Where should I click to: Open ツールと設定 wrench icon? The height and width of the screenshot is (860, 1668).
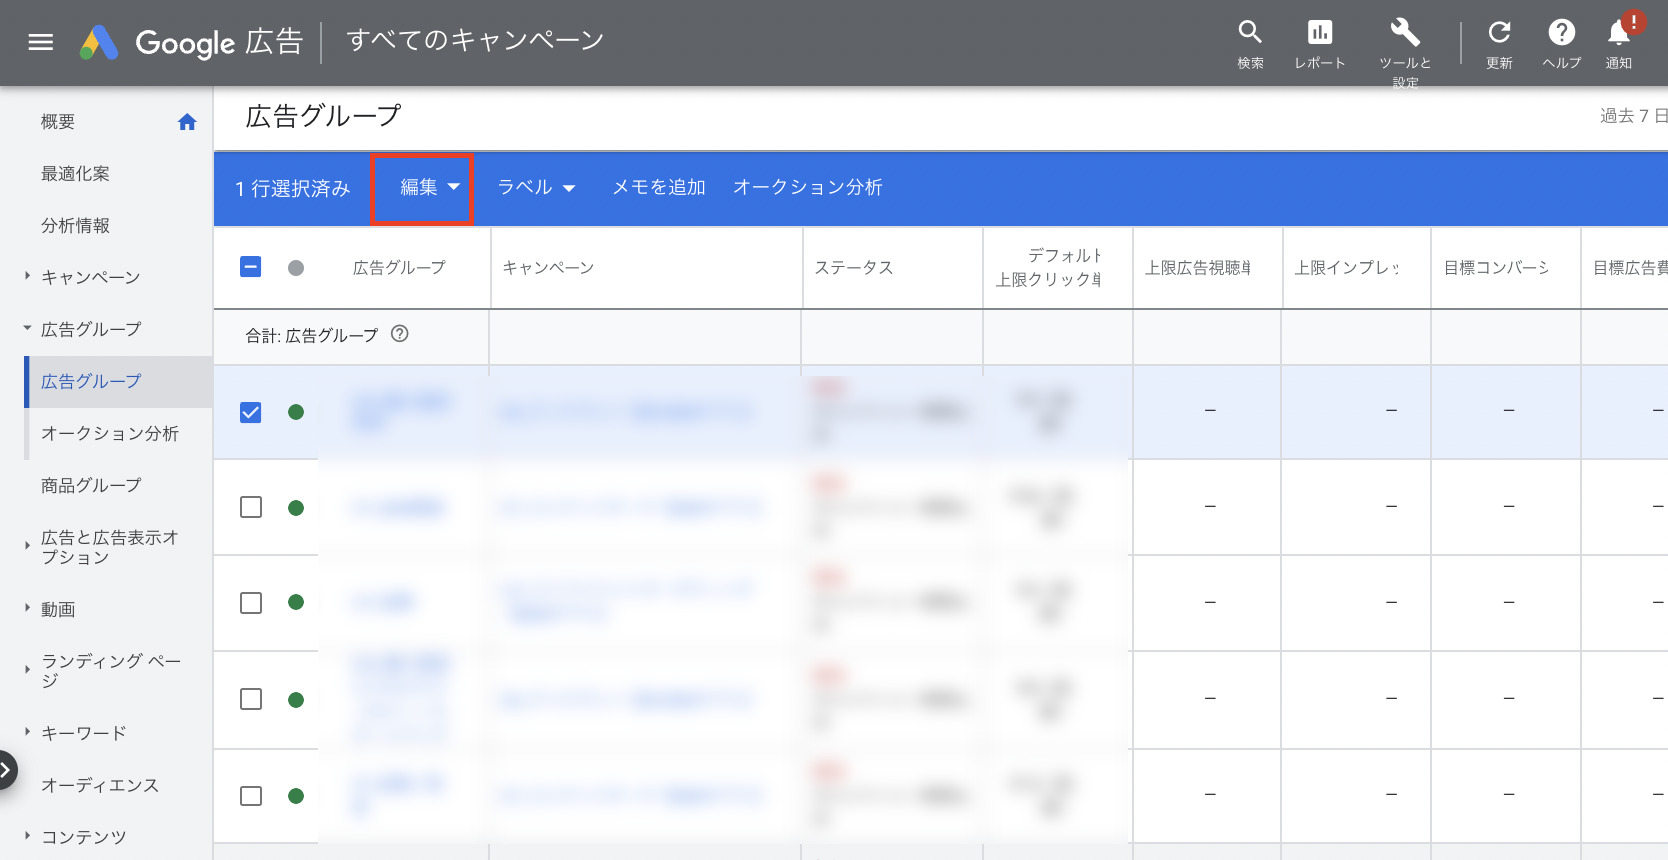pyautogui.click(x=1405, y=33)
